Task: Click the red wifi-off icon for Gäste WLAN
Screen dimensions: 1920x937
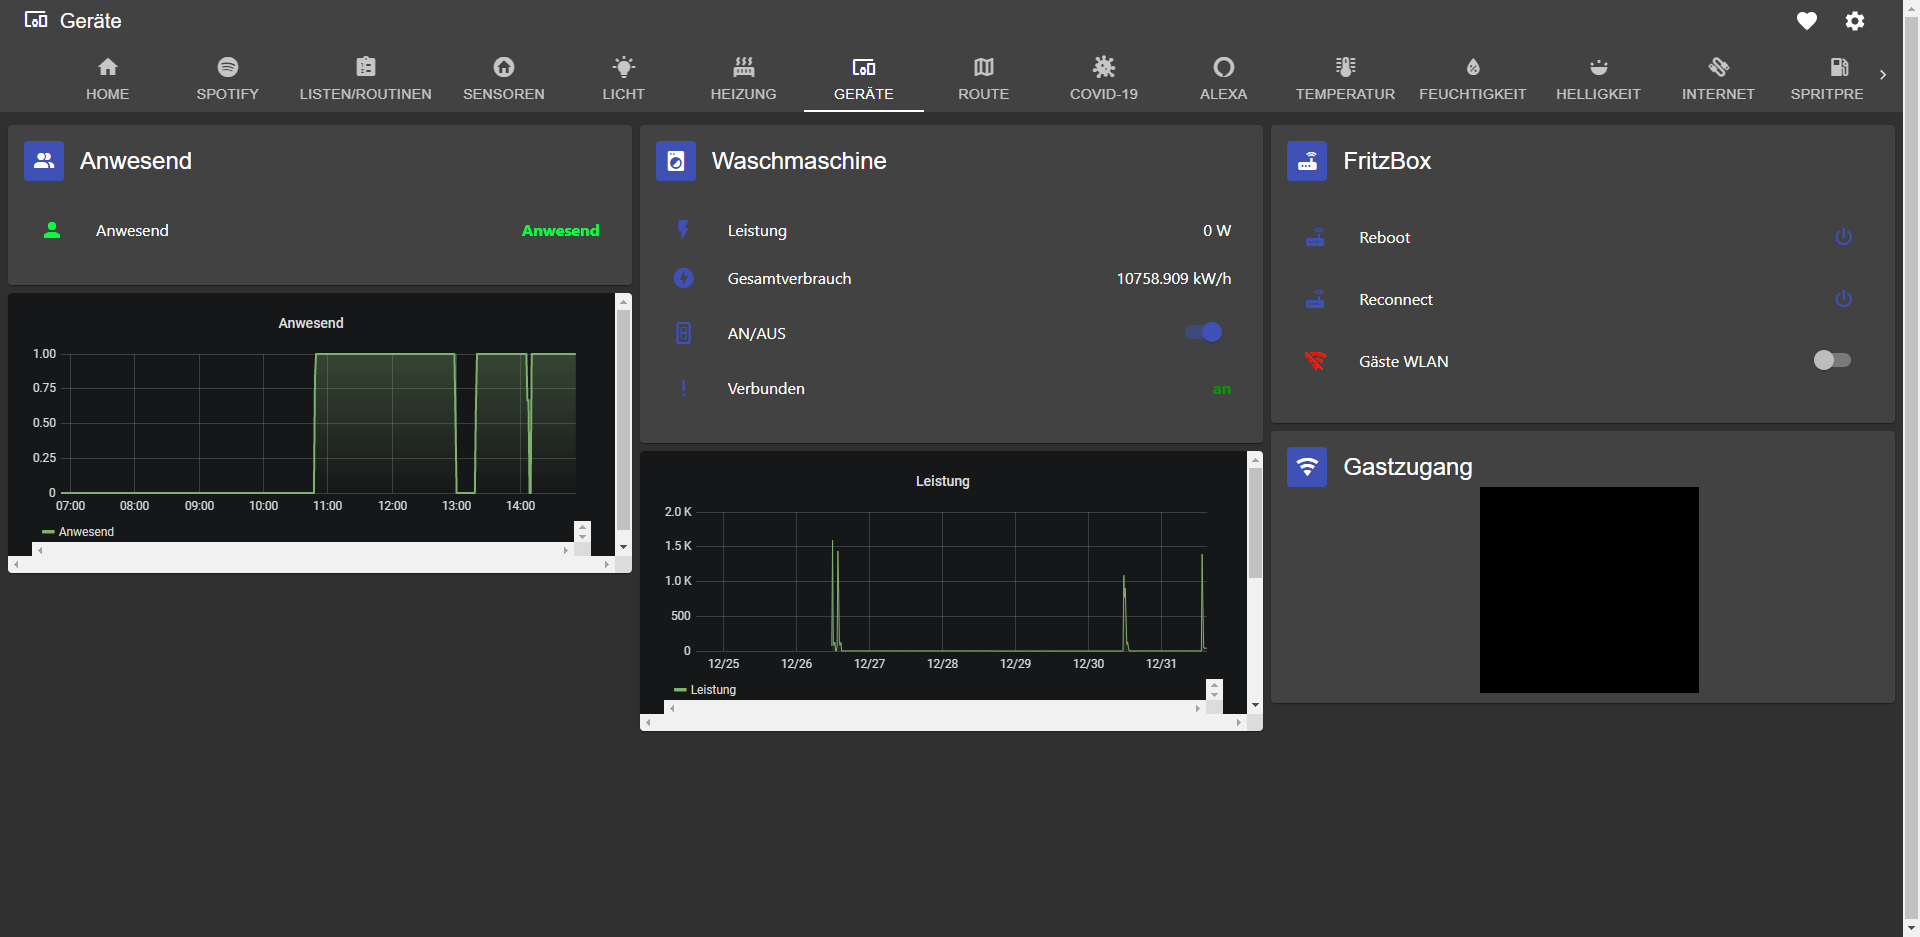Action: [x=1315, y=361]
